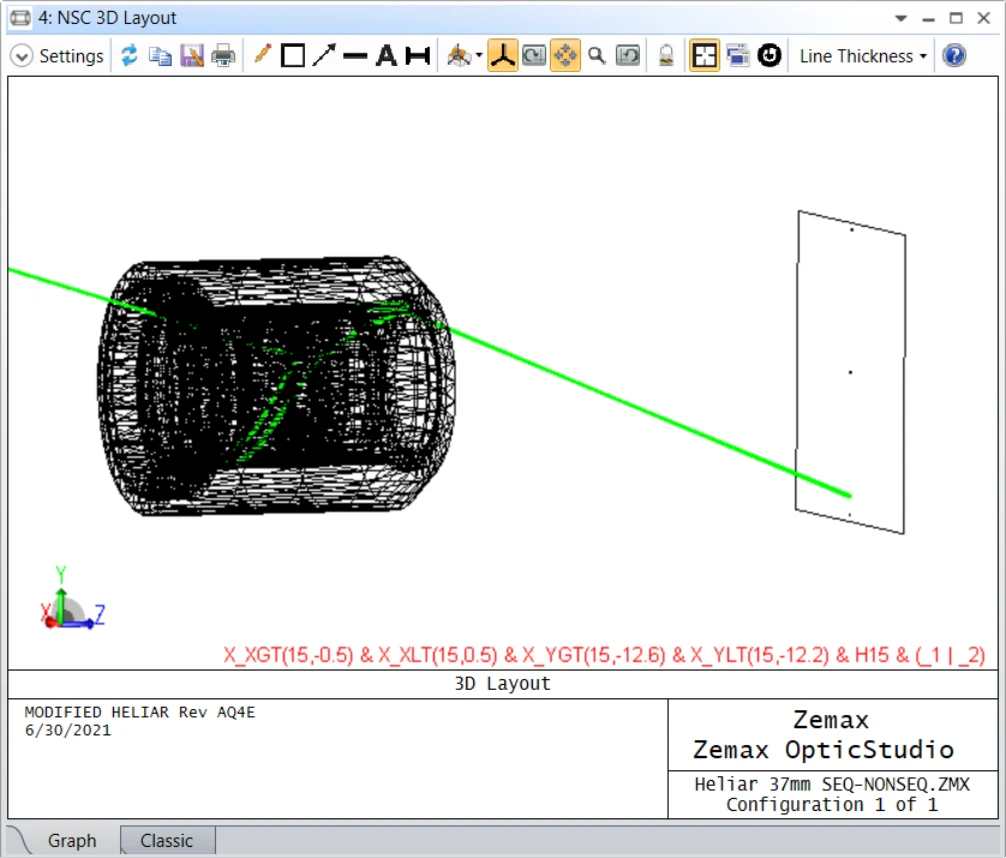Toggle the fit-to-window frame icon

[x=704, y=56]
